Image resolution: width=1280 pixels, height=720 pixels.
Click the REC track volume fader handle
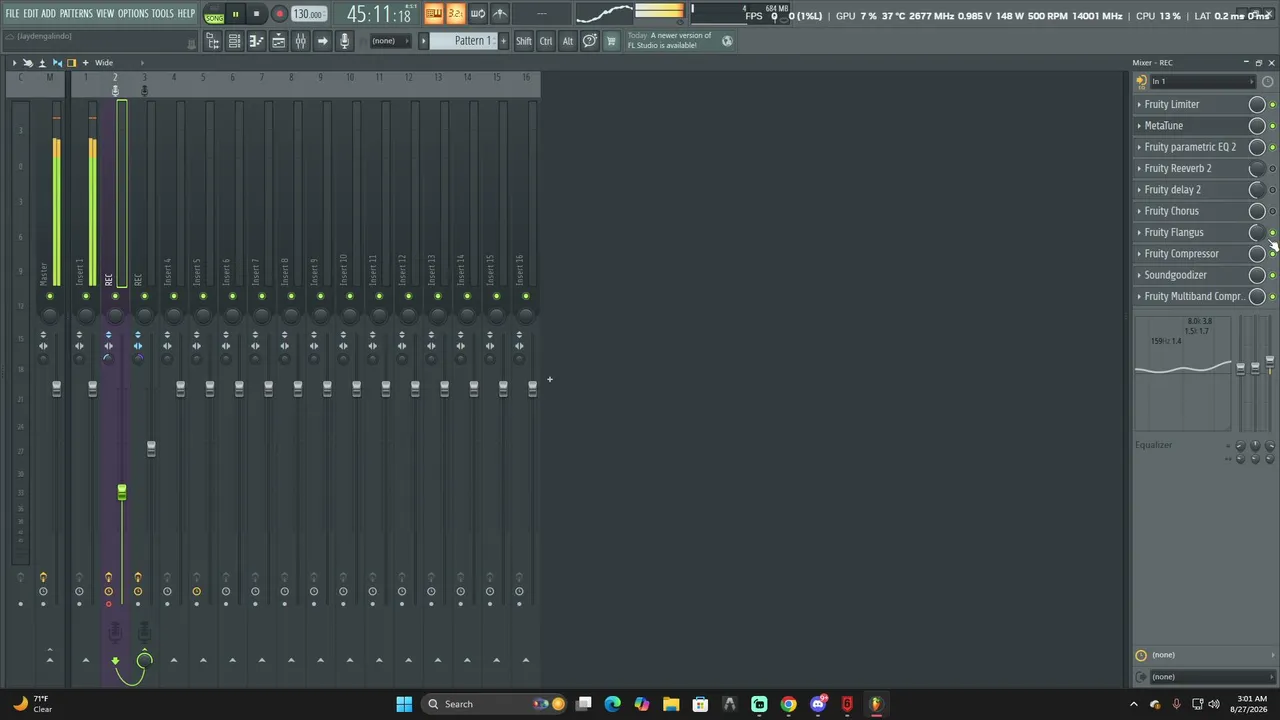122,492
